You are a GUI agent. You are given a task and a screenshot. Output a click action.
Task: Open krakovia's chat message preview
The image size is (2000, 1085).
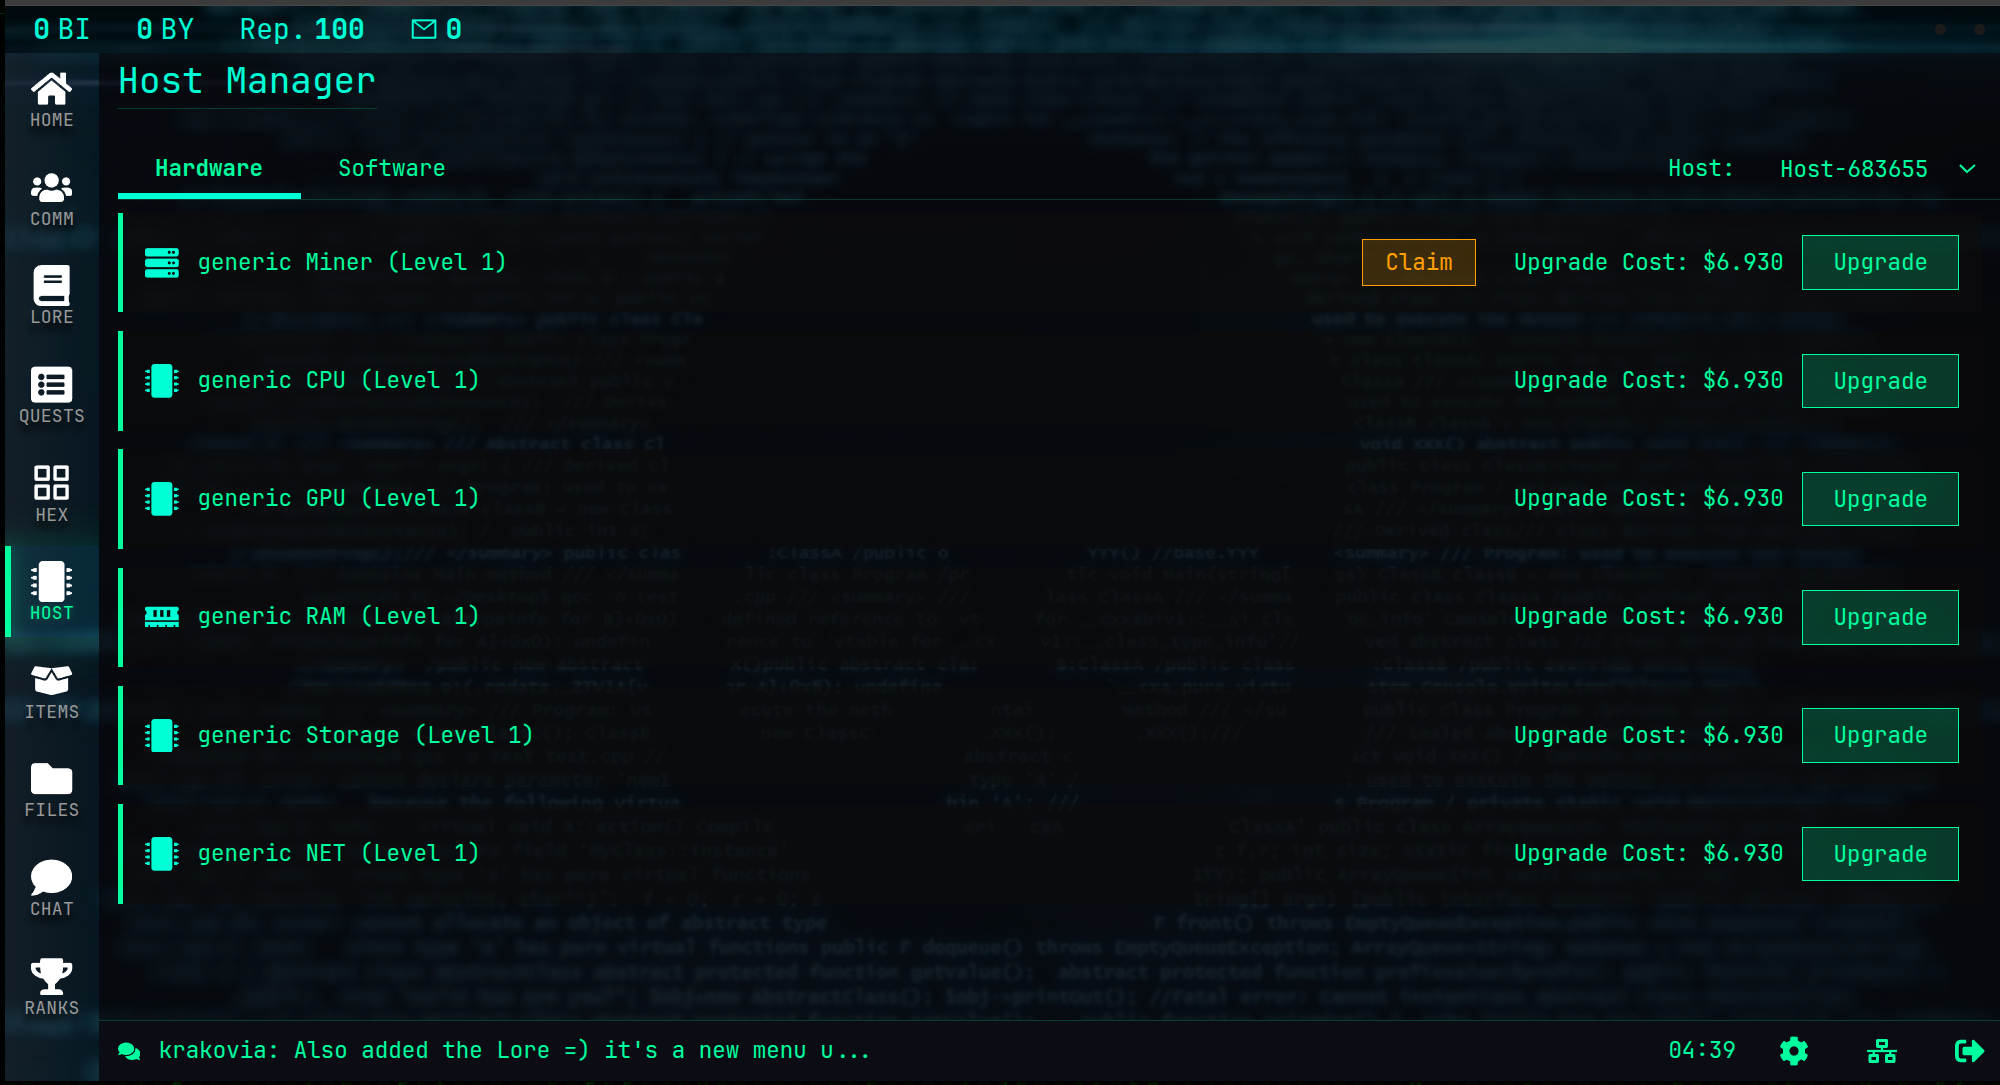coord(513,1051)
